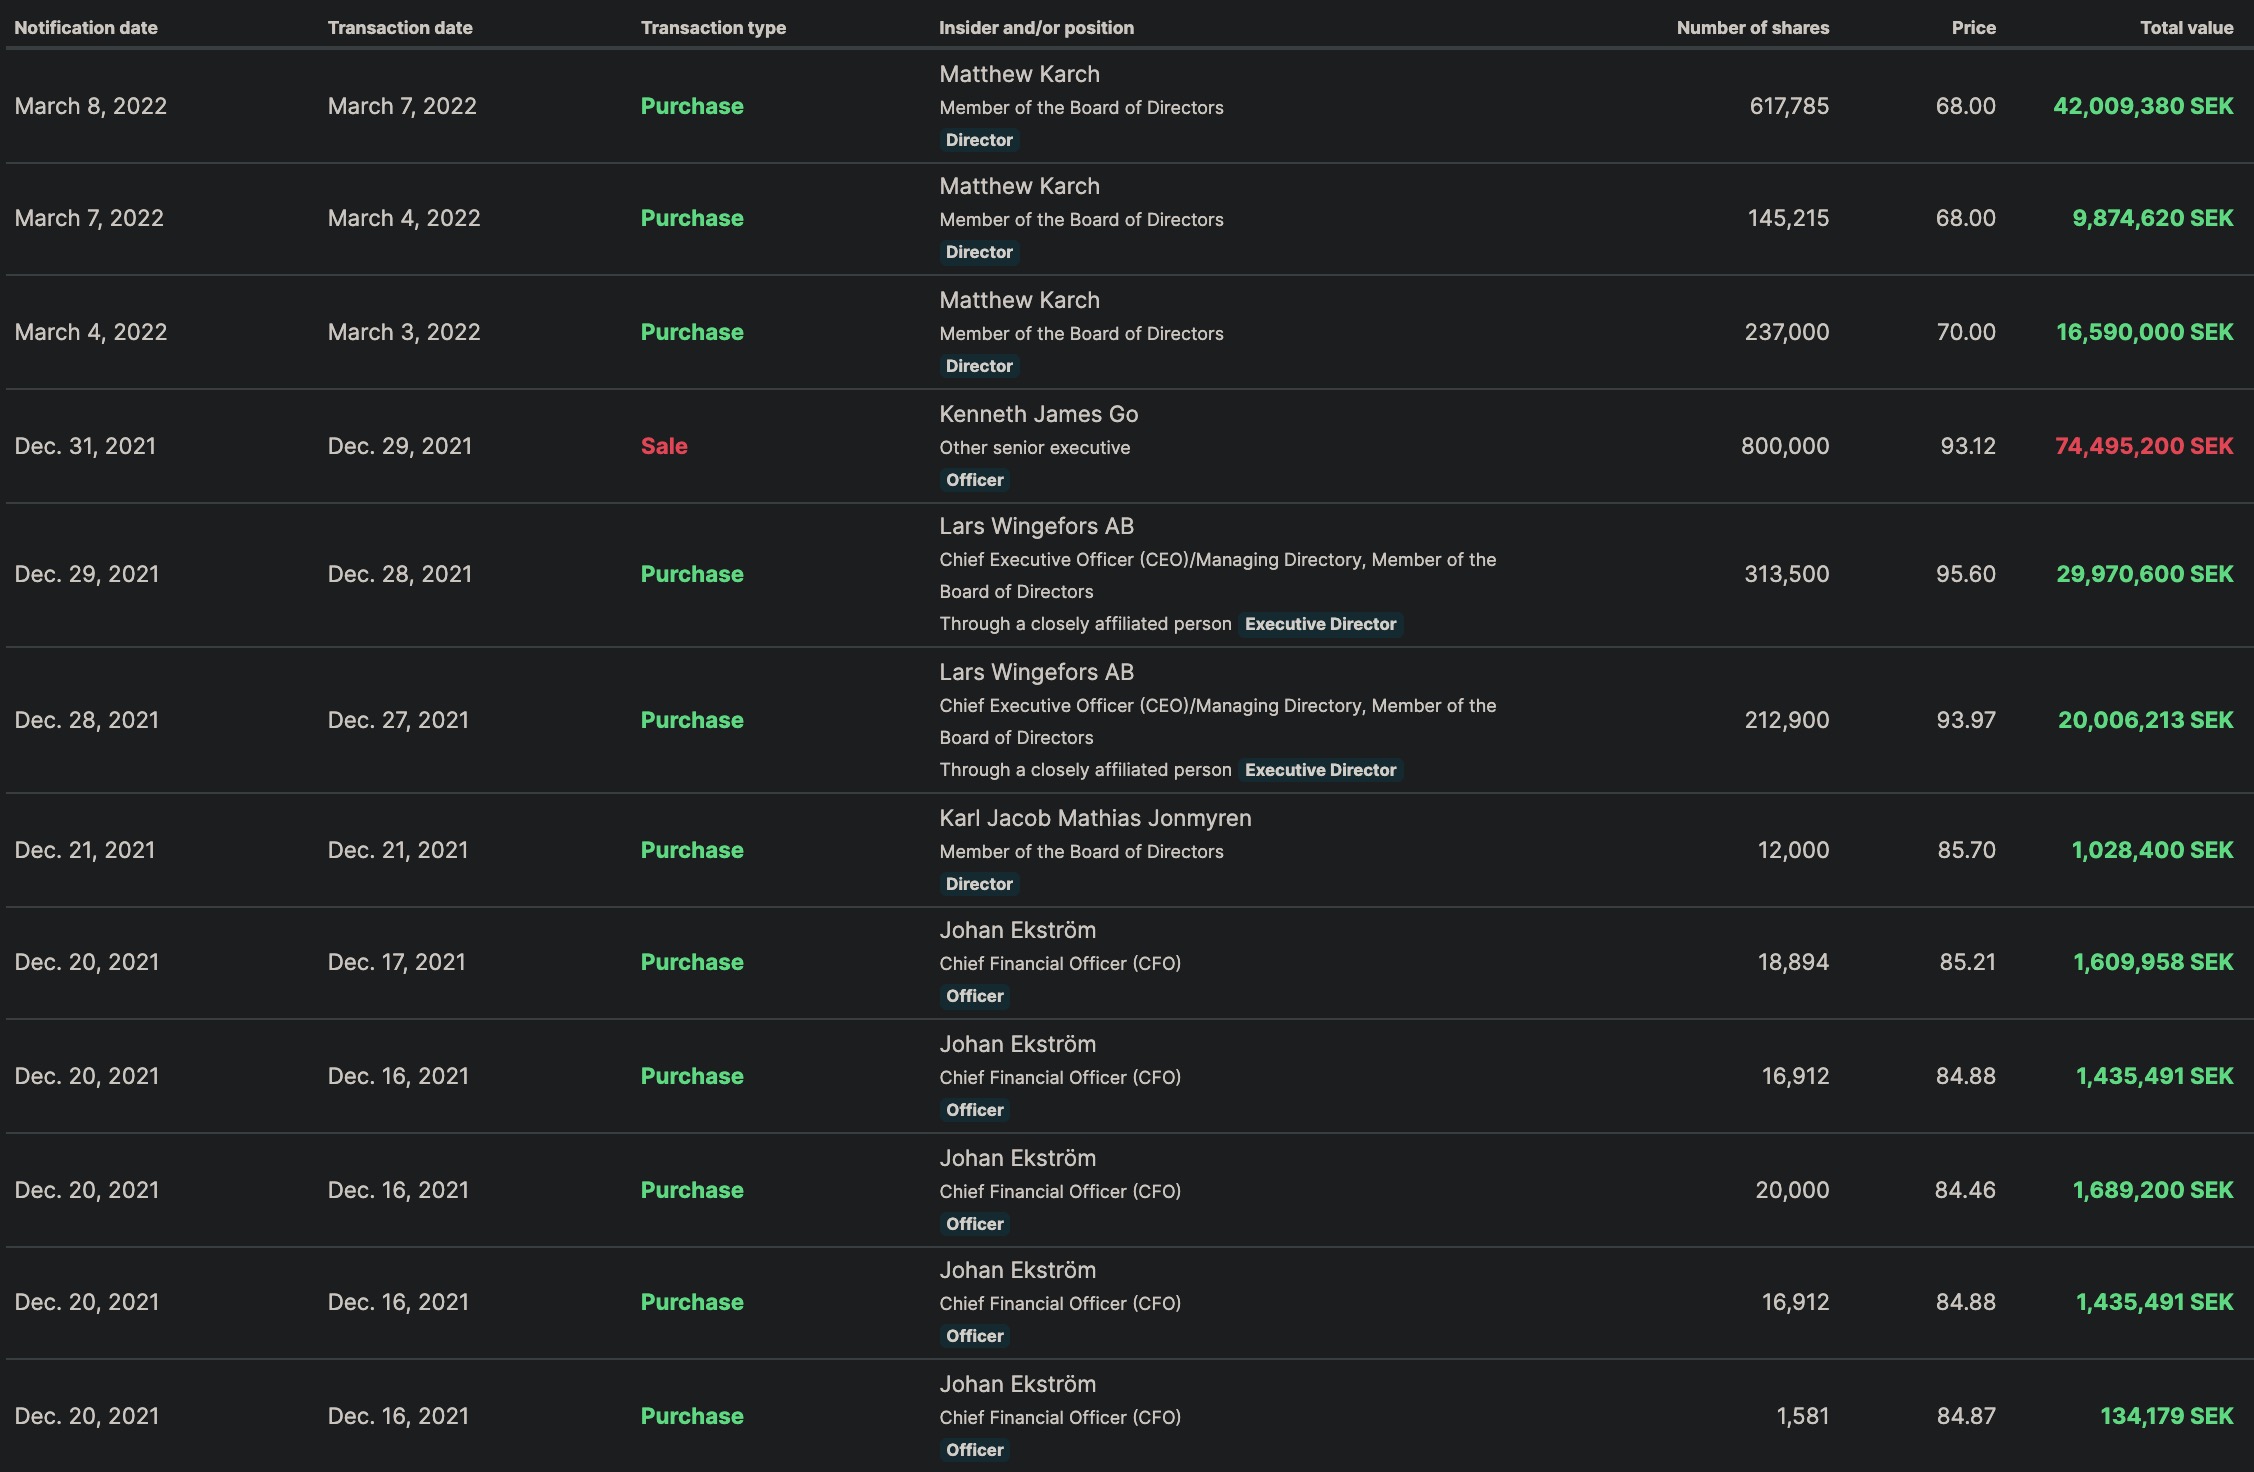Screen dimensions: 2254x1472
Task: Sort by Transaction date header
Action: click(400, 28)
